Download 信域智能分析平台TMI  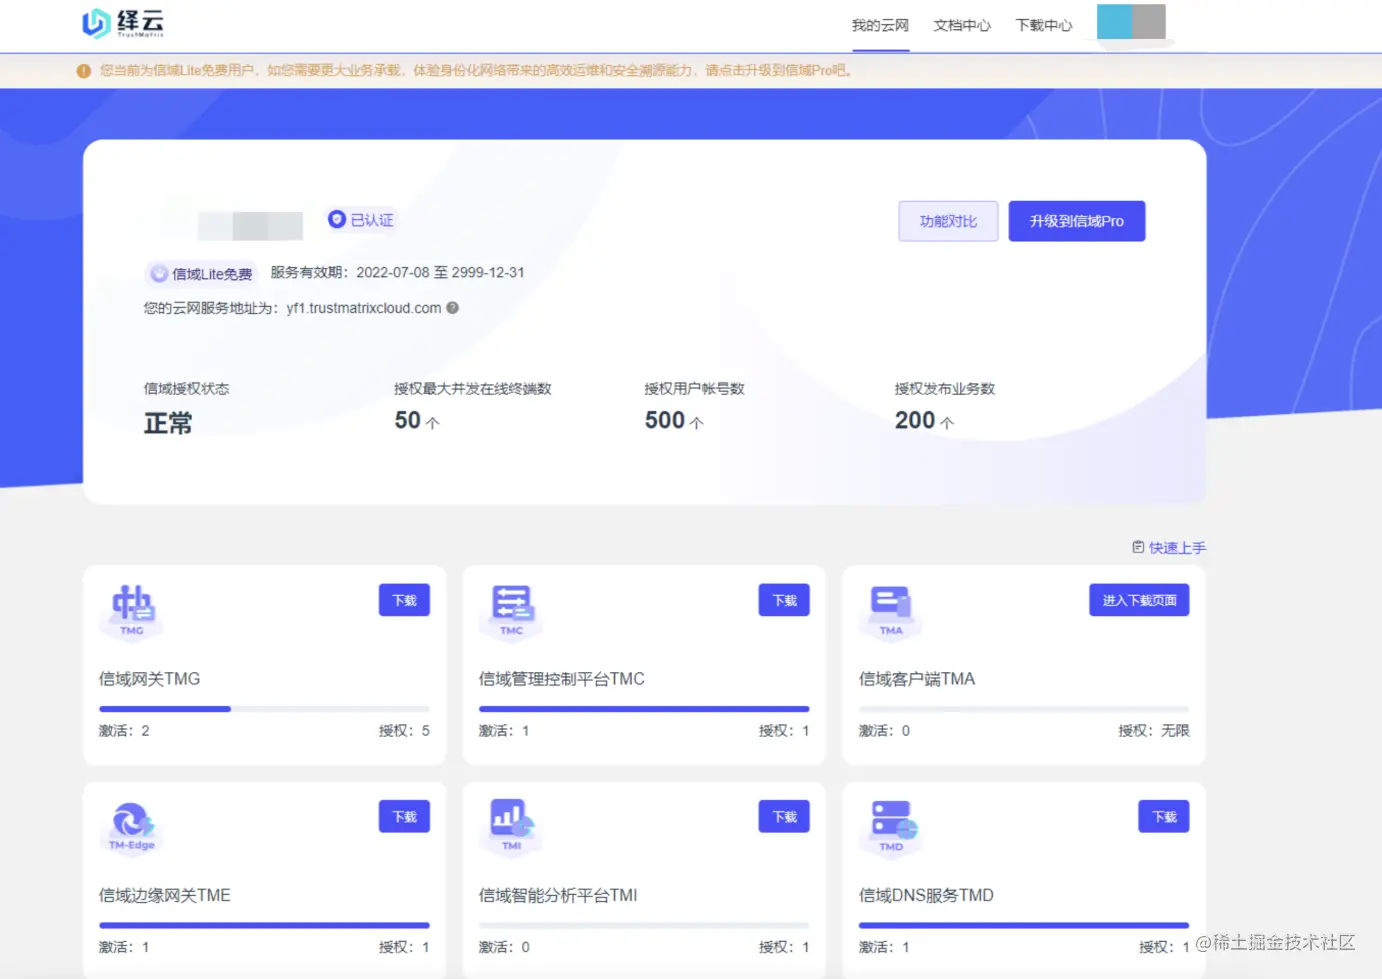pyautogui.click(x=784, y=817)
